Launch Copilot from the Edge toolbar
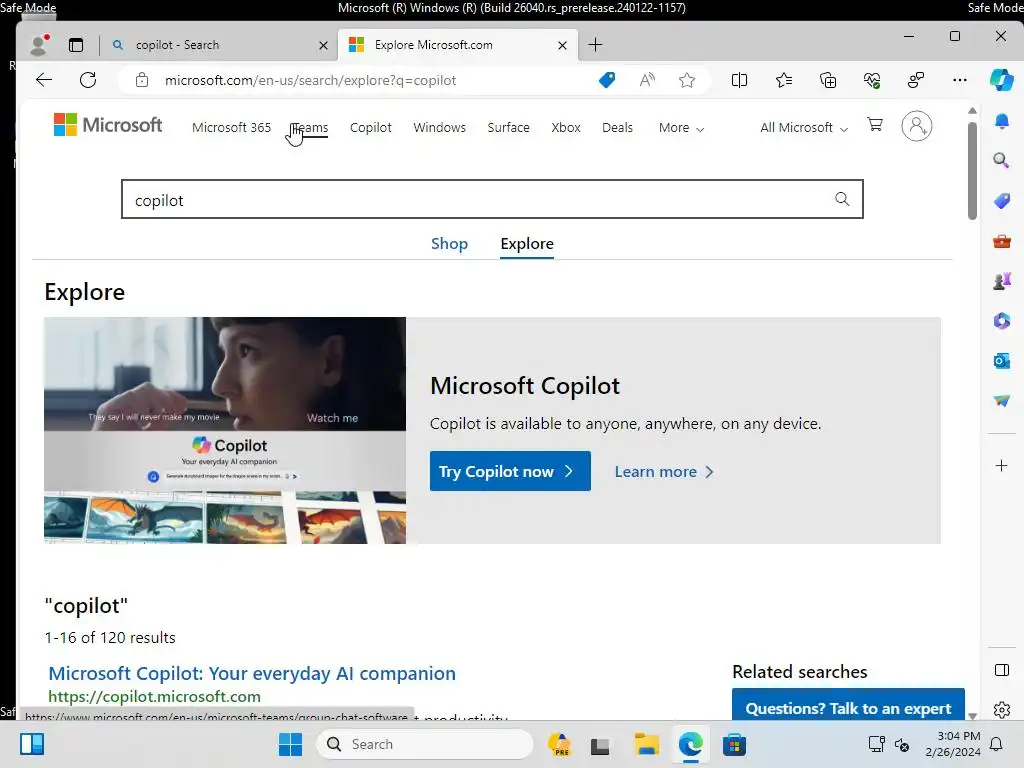This screenshot has width=1024, height=768. [1001, 80]
